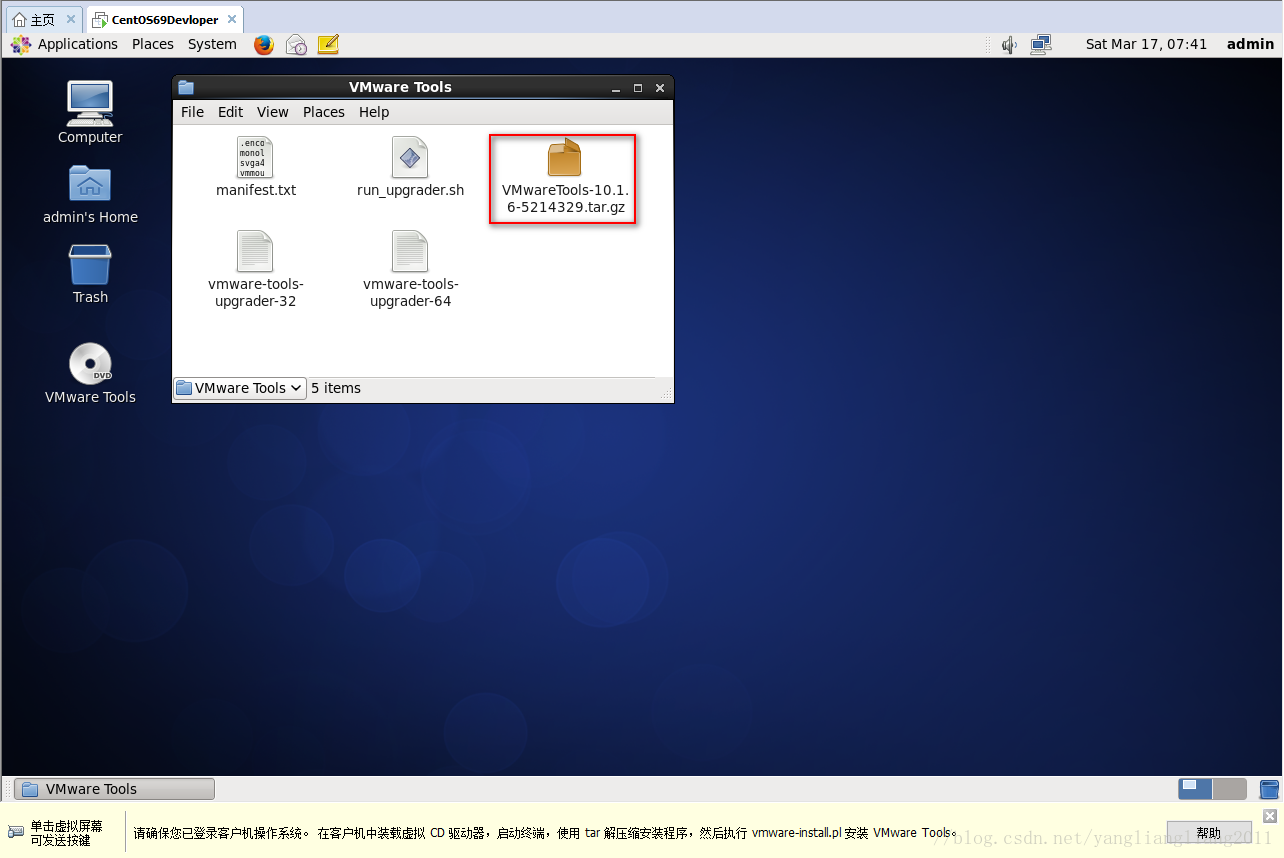Viewport: 1284px width, 858px height.
Task: Close the 主页 tab
Action: pos(71,19)
